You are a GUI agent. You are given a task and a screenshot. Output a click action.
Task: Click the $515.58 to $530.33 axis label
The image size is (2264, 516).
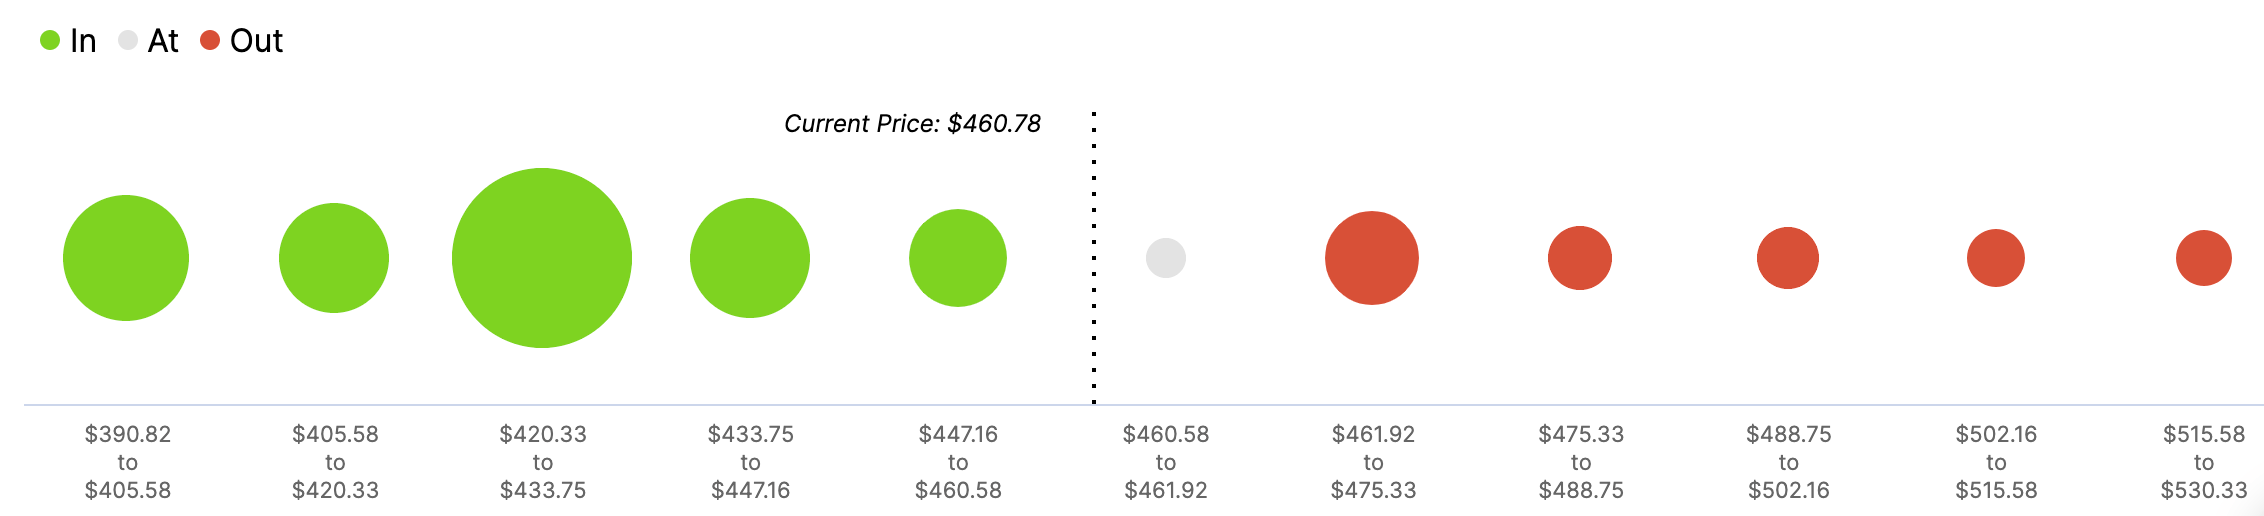[x=2204, y=462]
